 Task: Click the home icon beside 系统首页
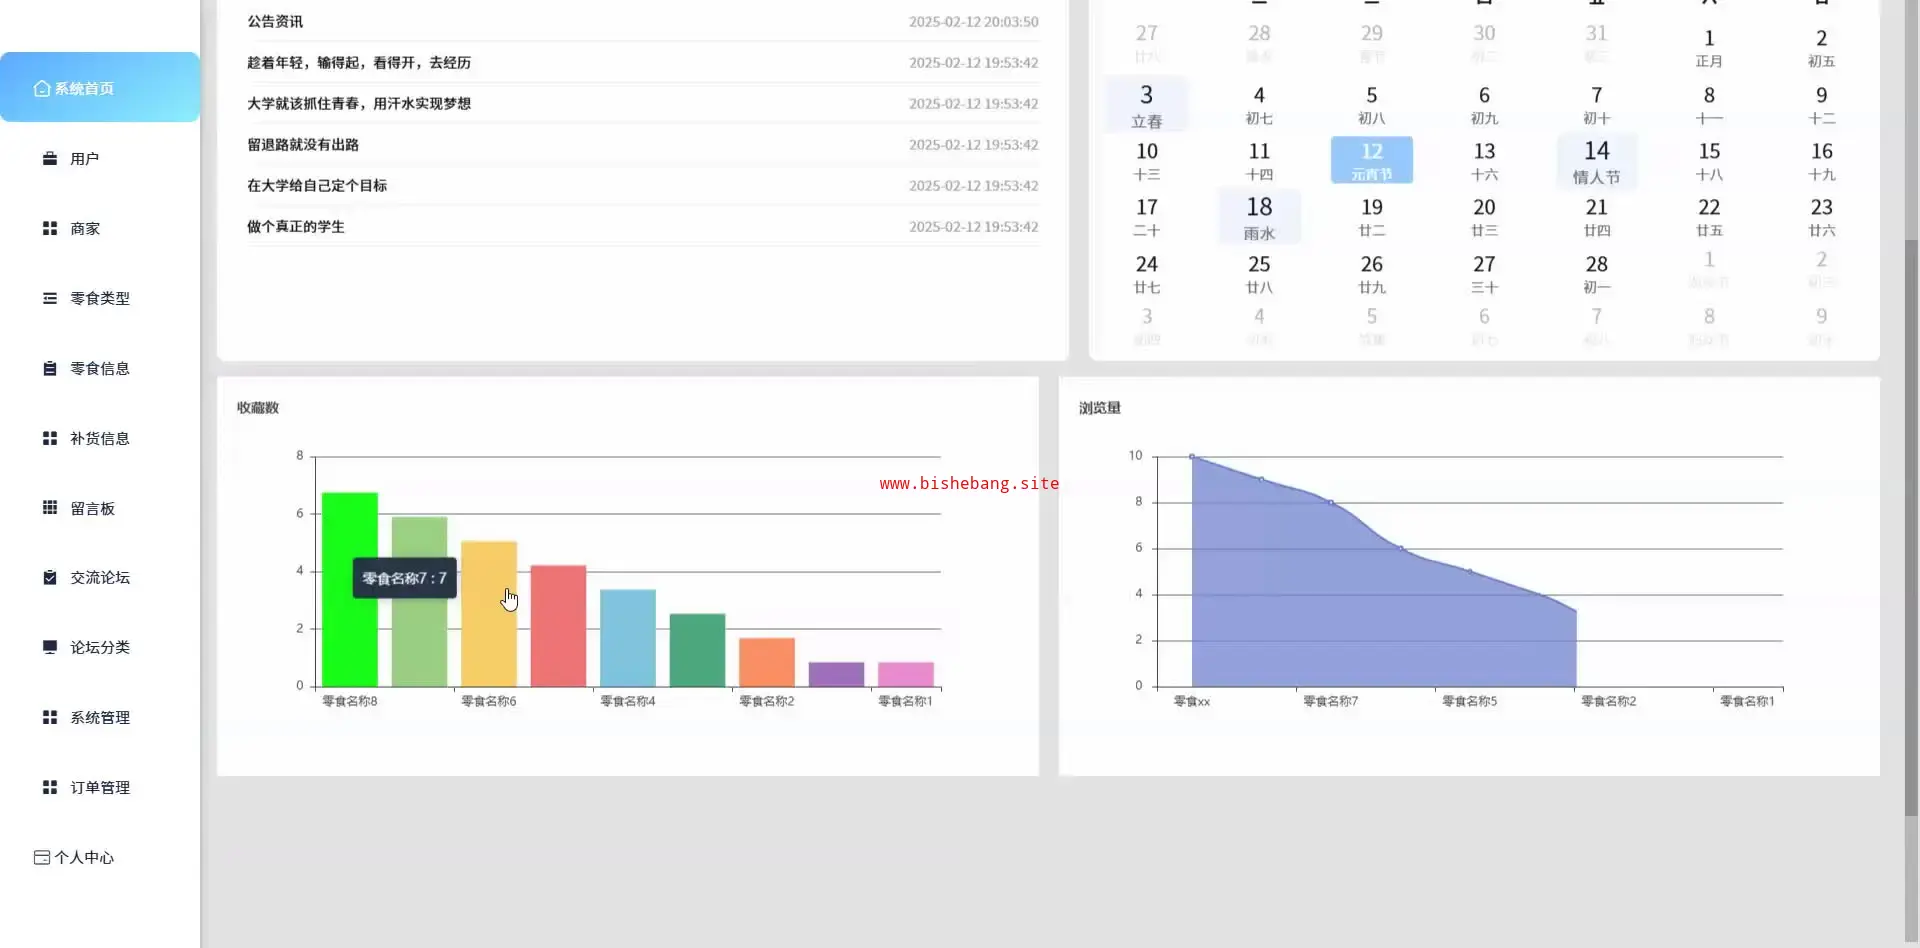[x=42, y=89]
